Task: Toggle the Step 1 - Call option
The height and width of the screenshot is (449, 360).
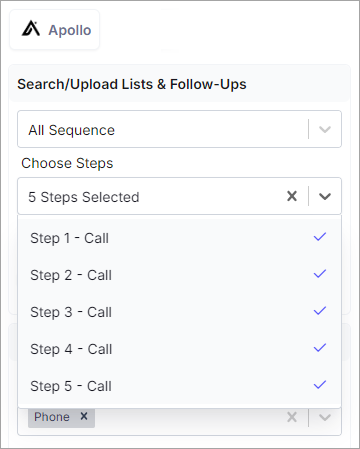Action: [x=180, y=238]
